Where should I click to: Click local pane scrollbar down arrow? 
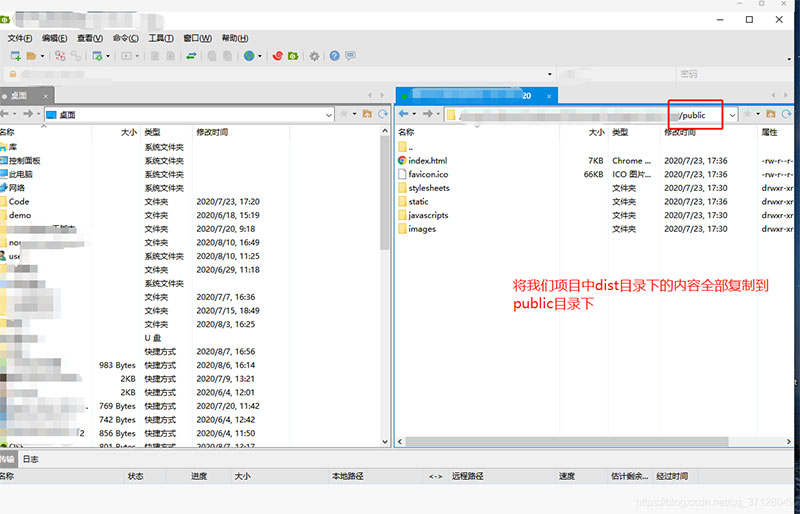385,442
